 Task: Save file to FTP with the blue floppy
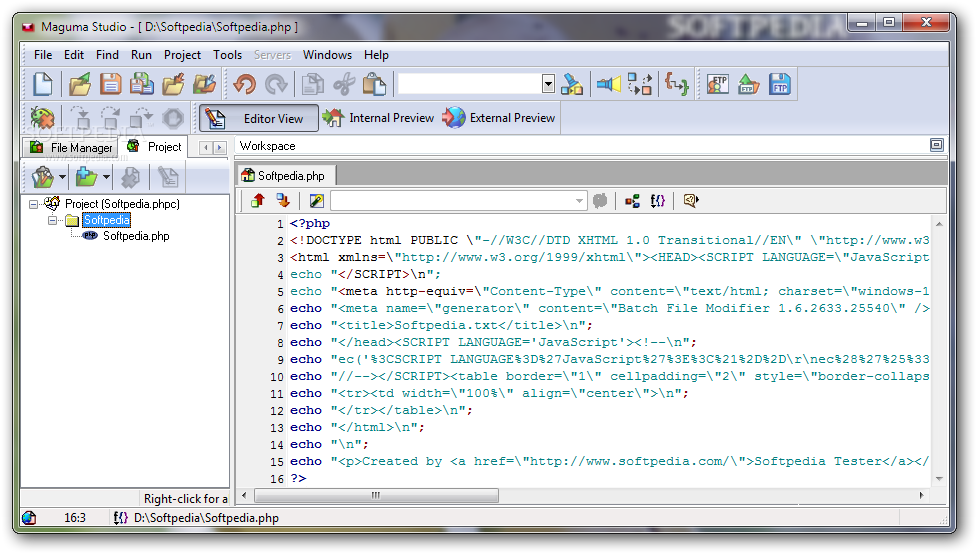point(780,84)
